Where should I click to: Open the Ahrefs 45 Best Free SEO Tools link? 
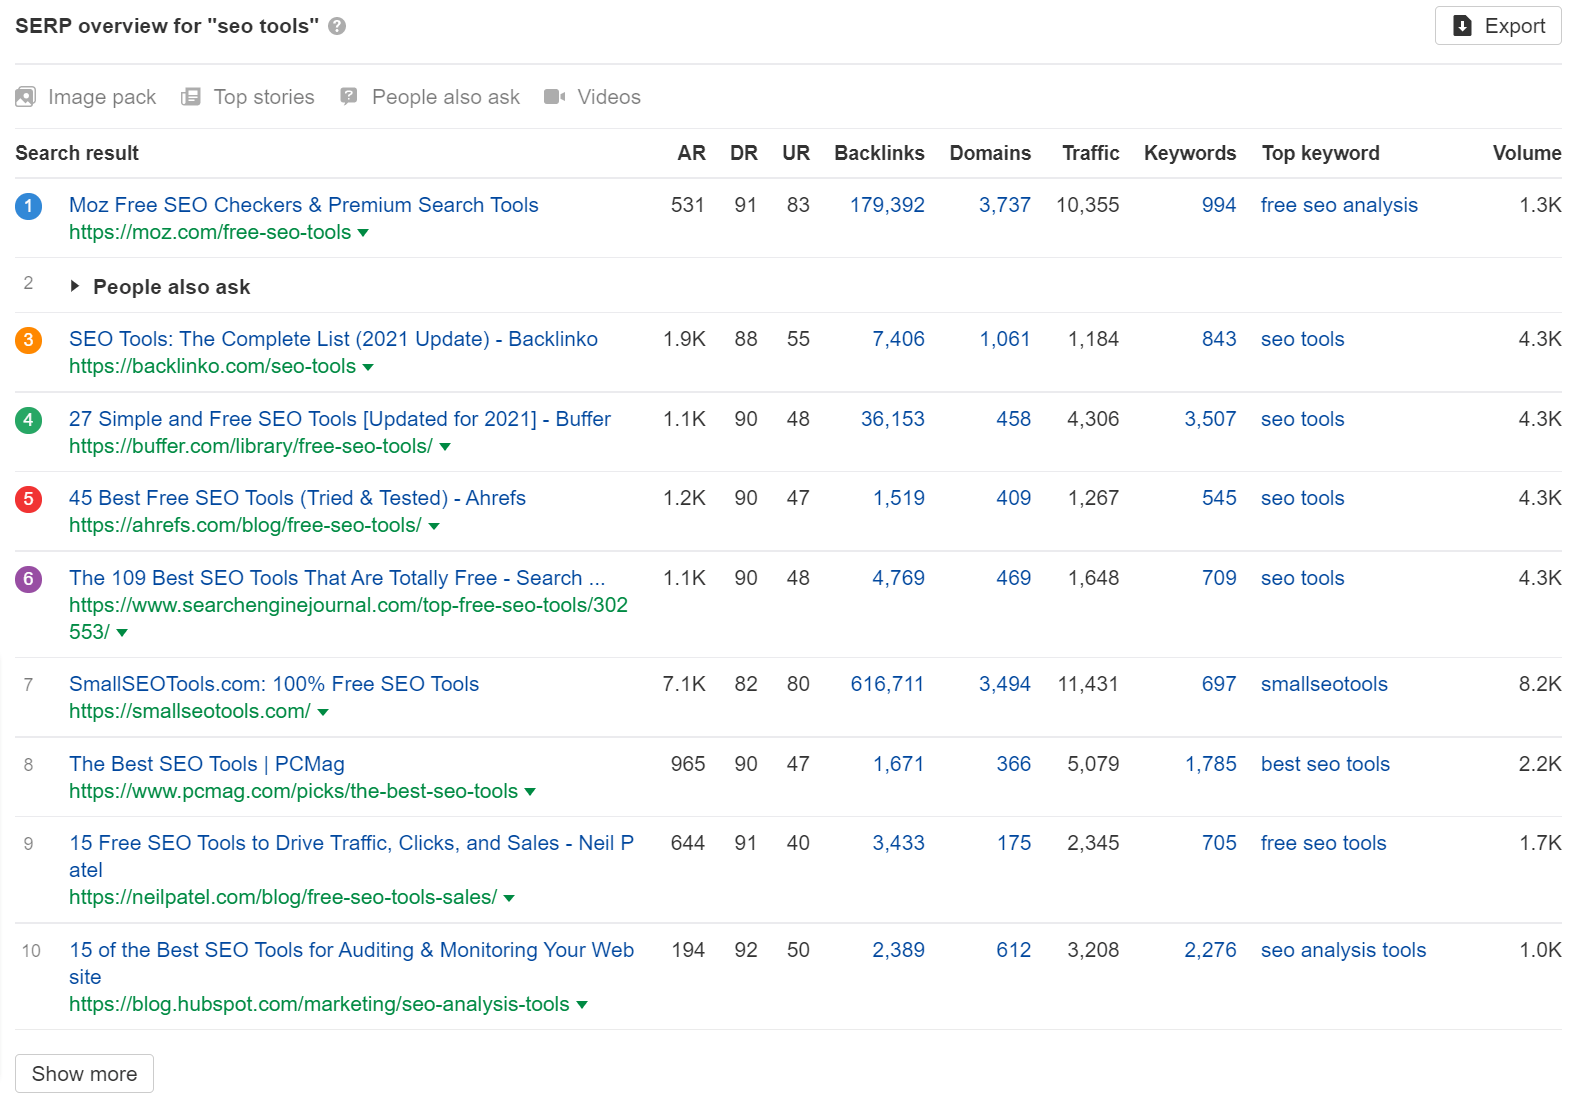297,498
